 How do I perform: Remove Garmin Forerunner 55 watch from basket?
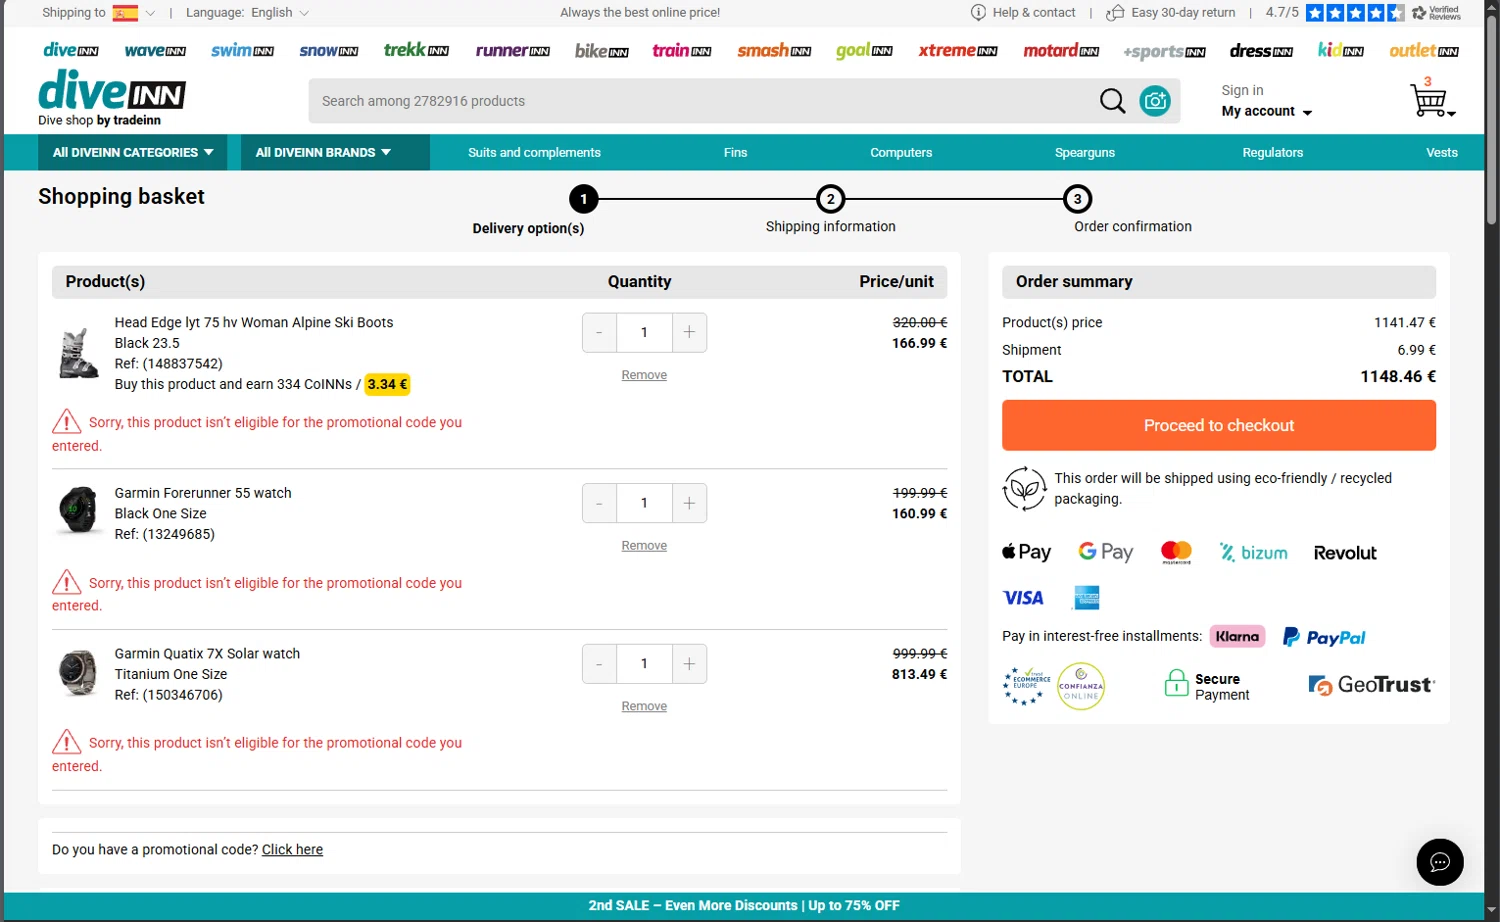[644, 546]
